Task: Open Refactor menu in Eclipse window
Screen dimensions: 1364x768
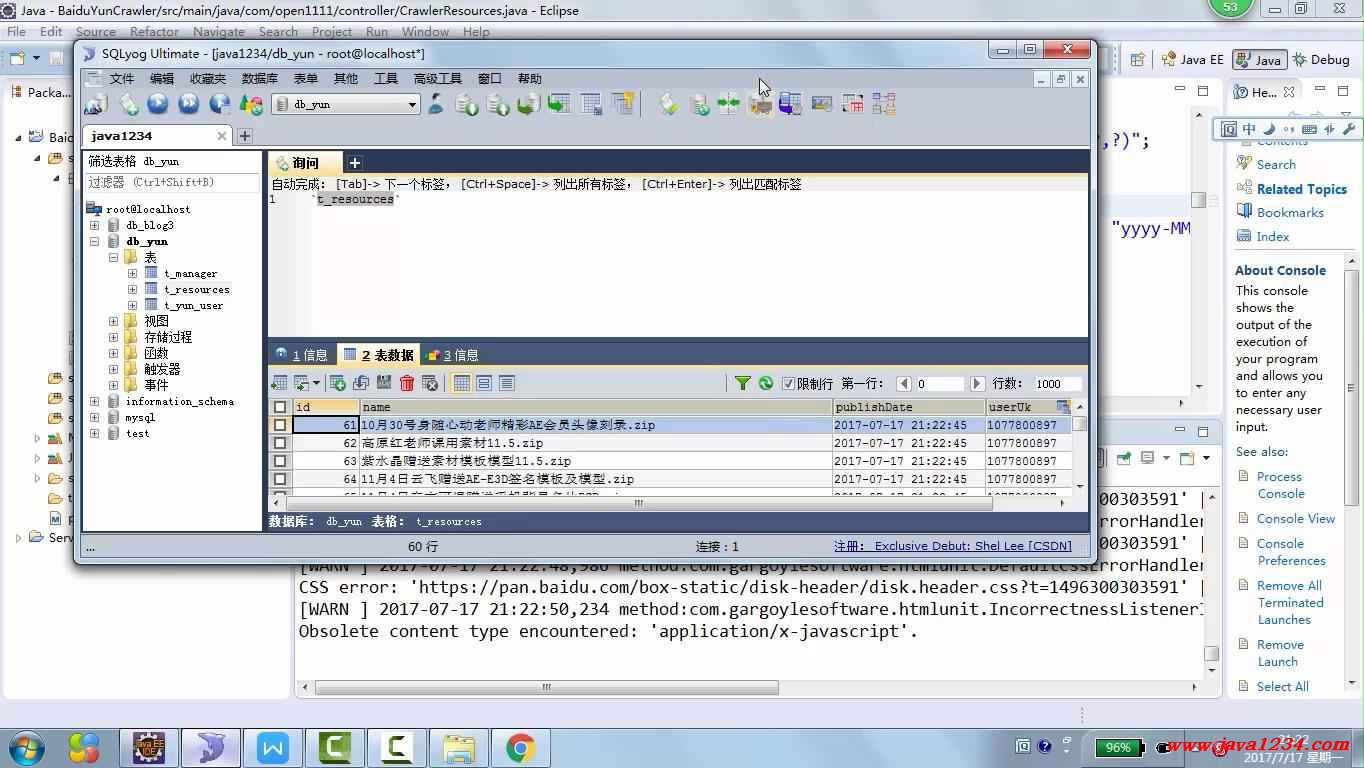Action: 154,32
